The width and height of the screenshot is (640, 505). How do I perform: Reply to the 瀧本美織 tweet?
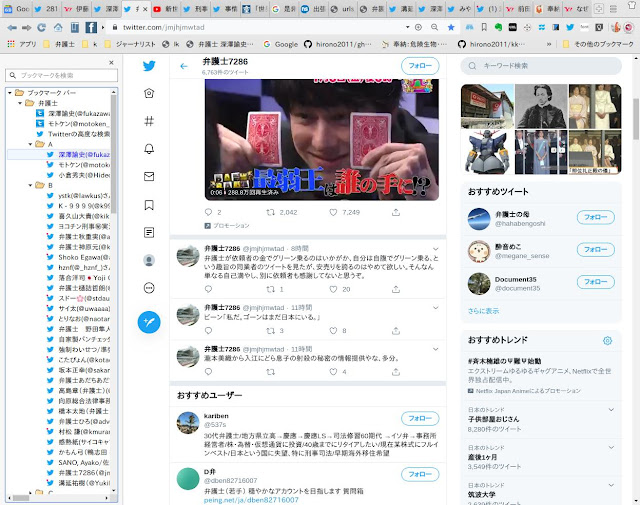point(209,372)
